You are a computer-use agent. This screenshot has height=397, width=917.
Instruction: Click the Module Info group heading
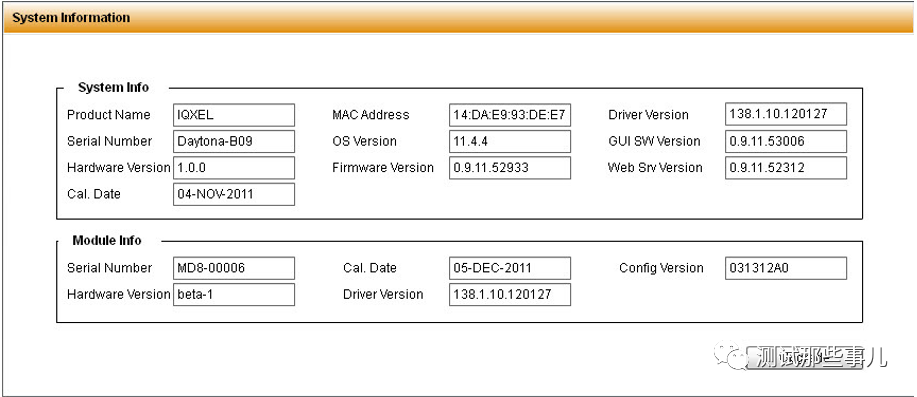[x=107, y=240]
